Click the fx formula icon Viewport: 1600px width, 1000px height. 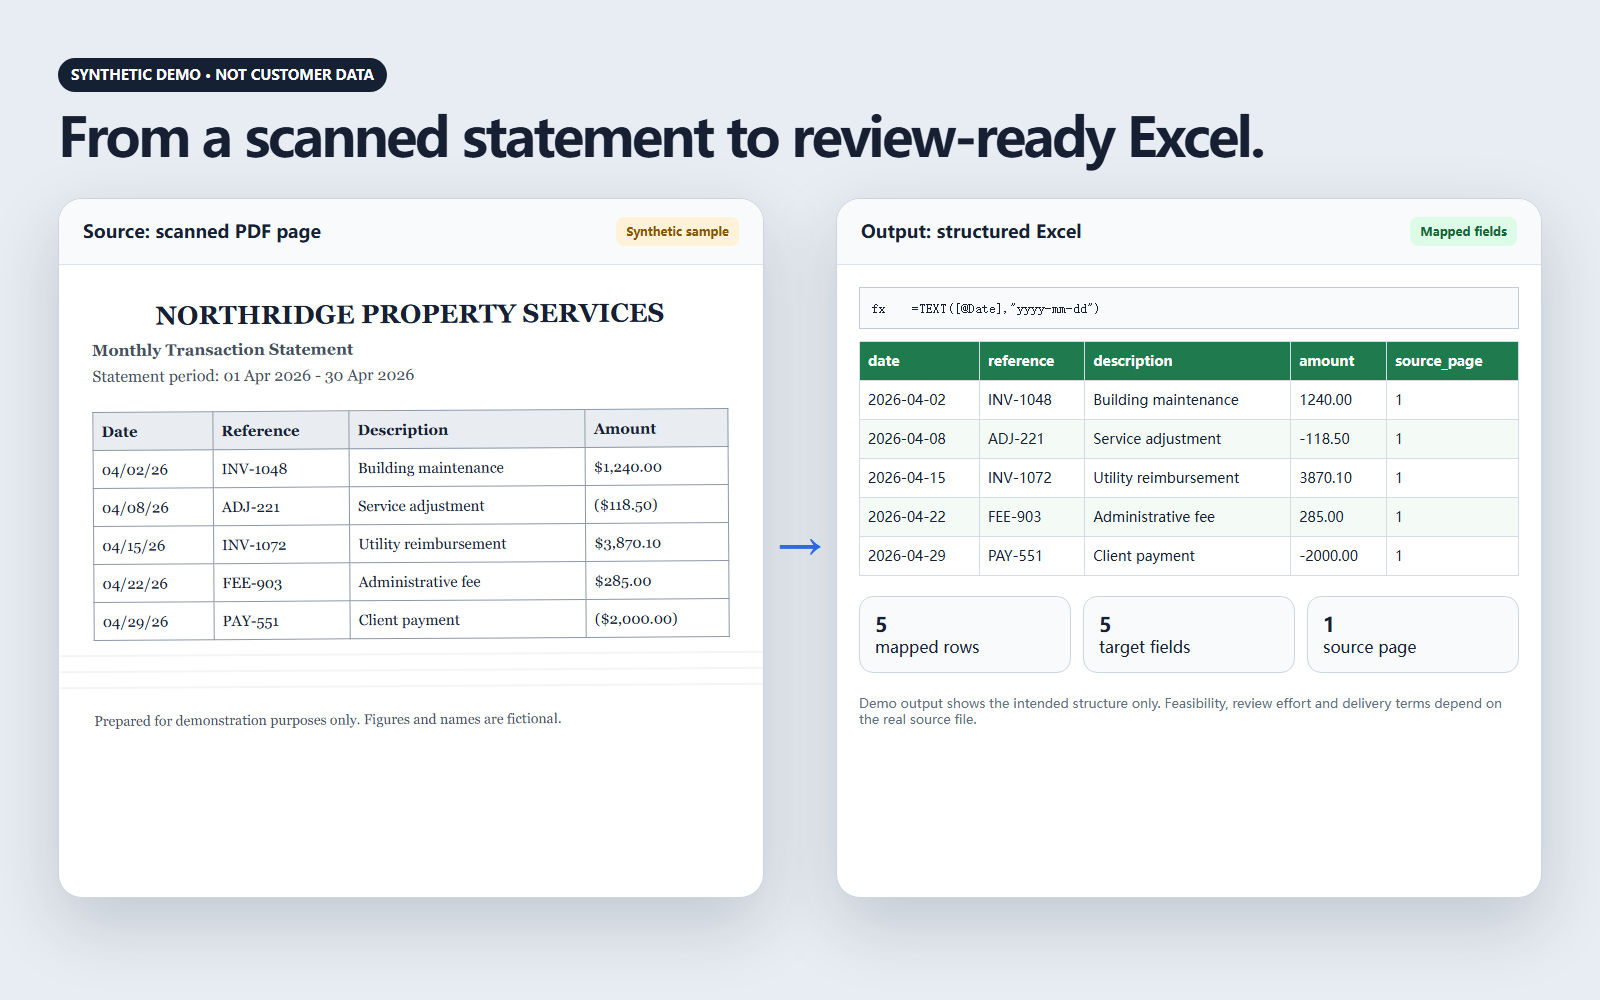point(879,309)
